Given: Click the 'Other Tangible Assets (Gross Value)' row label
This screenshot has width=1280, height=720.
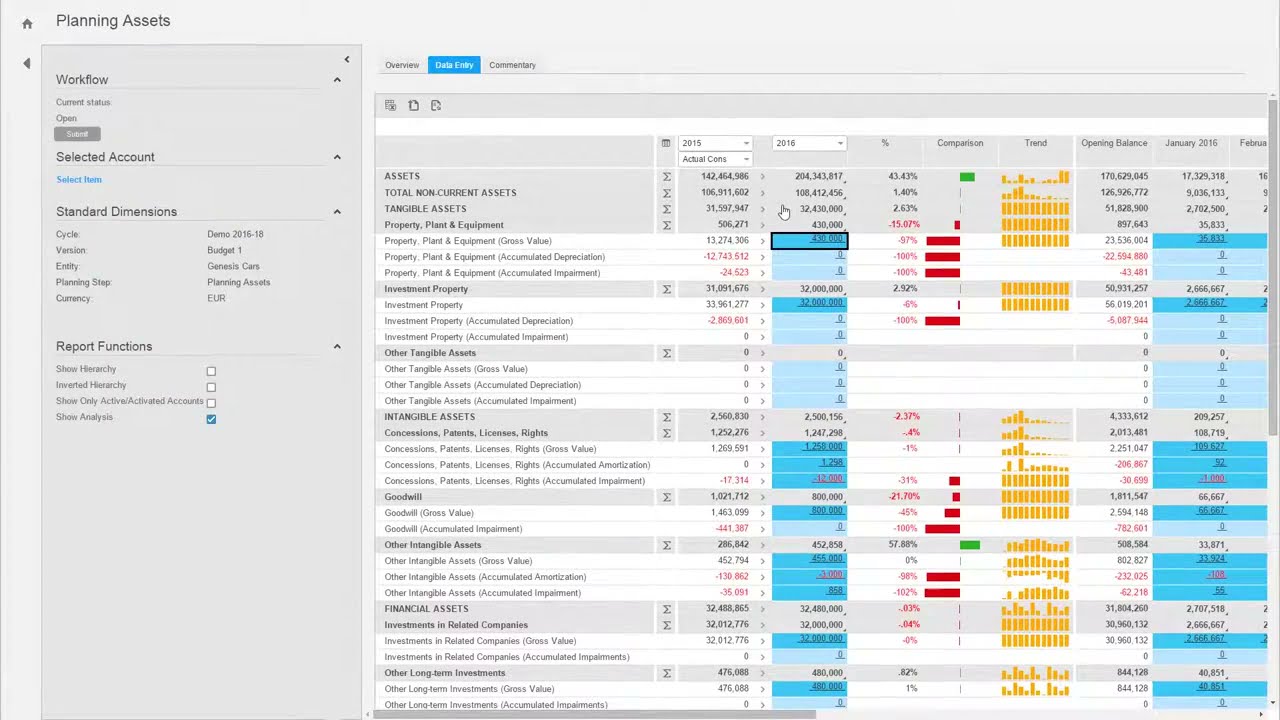Looking at the screenshot, I should 456,369.
